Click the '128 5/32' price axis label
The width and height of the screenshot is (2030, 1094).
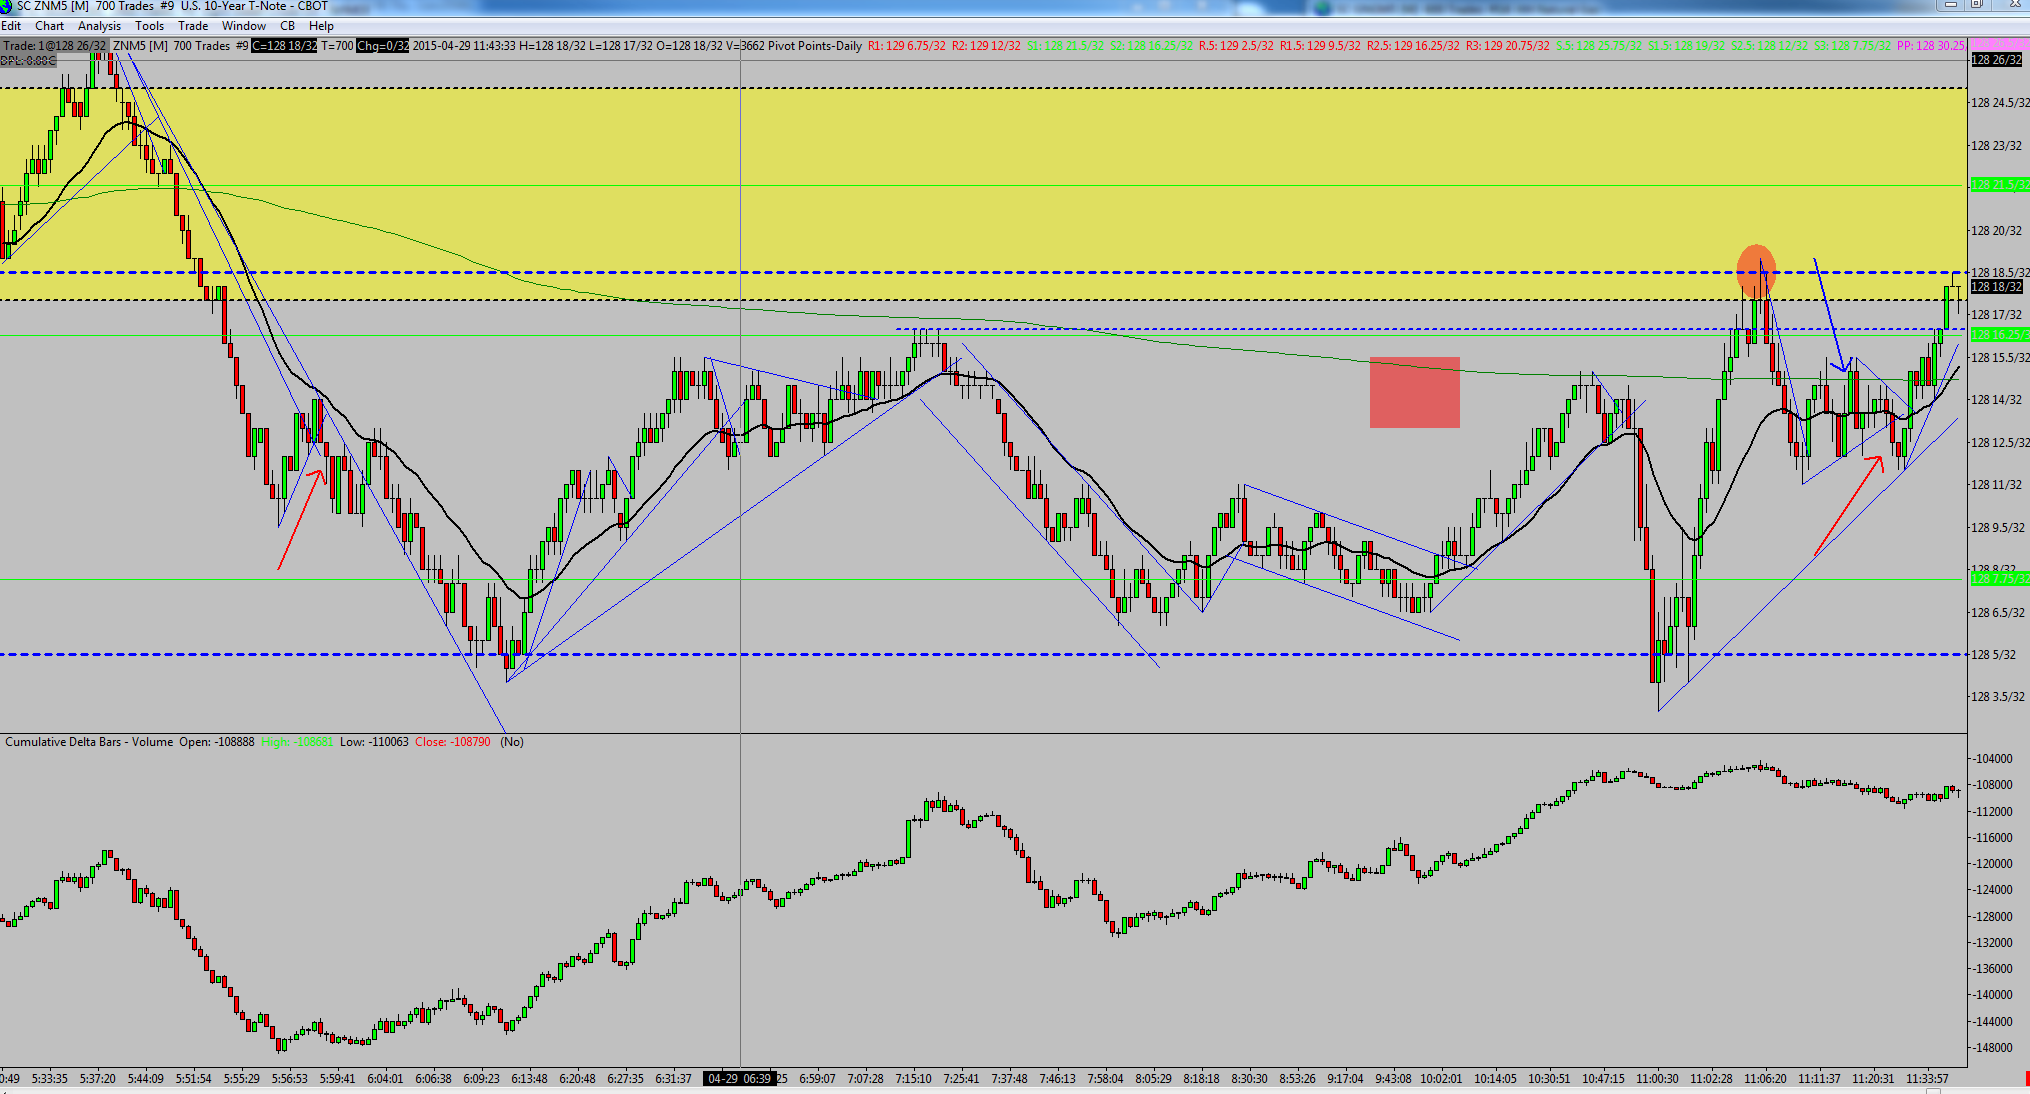tap(1993, 655)
